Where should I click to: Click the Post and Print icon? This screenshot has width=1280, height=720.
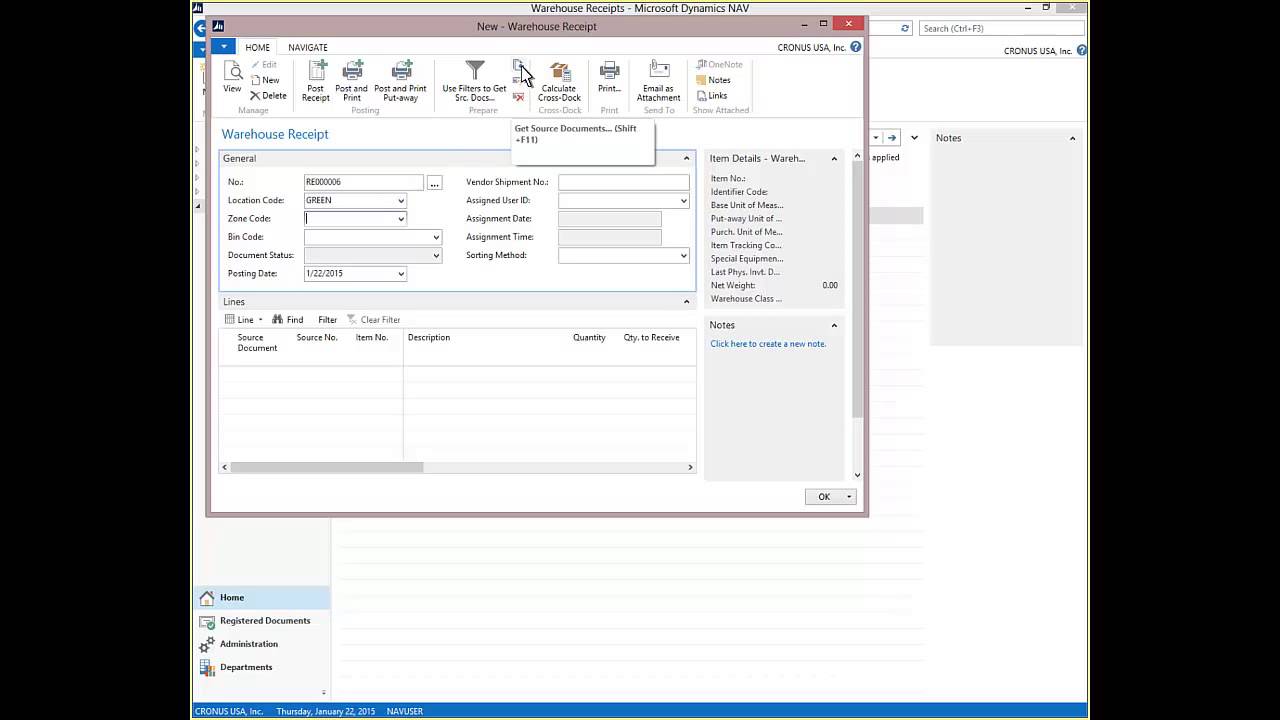(352, 71)
